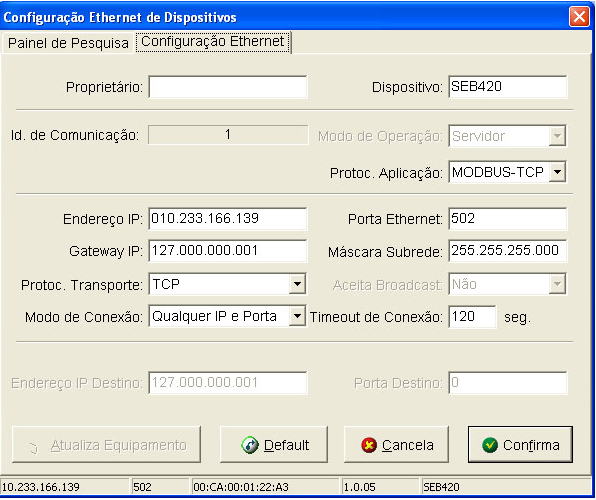Focus the Proprietário text field
Screen dimensions: 596x500
(x=228, y=87)
